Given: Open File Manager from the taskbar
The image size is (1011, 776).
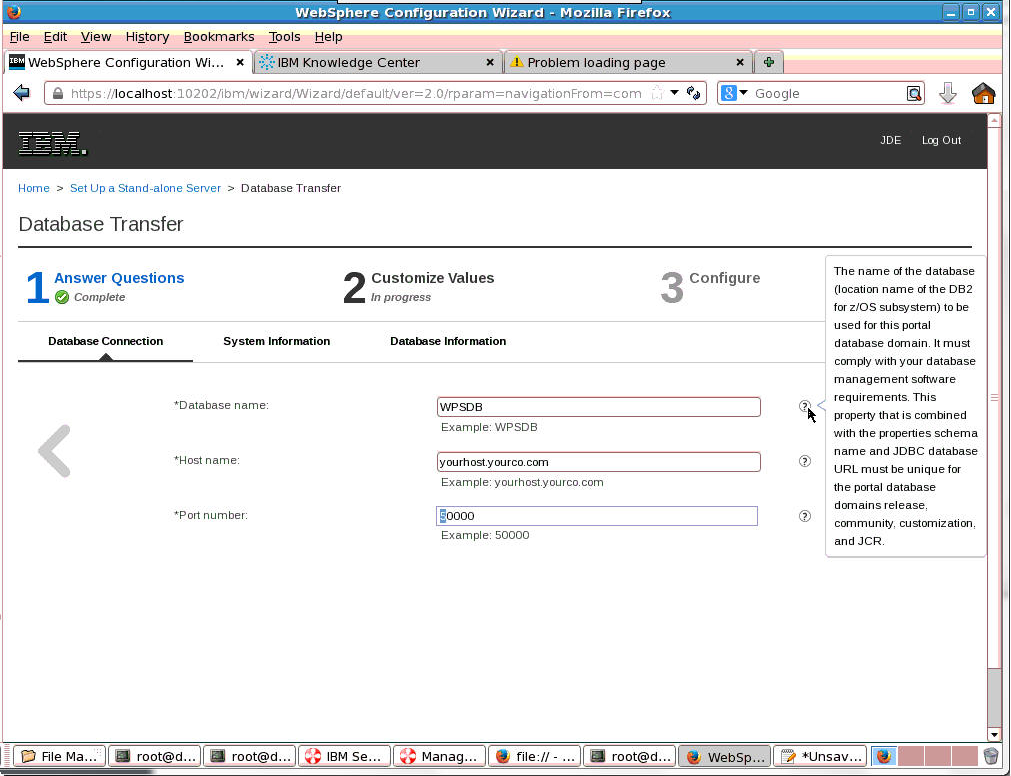Looking at the screenshot, I should (x=58, y=756).
